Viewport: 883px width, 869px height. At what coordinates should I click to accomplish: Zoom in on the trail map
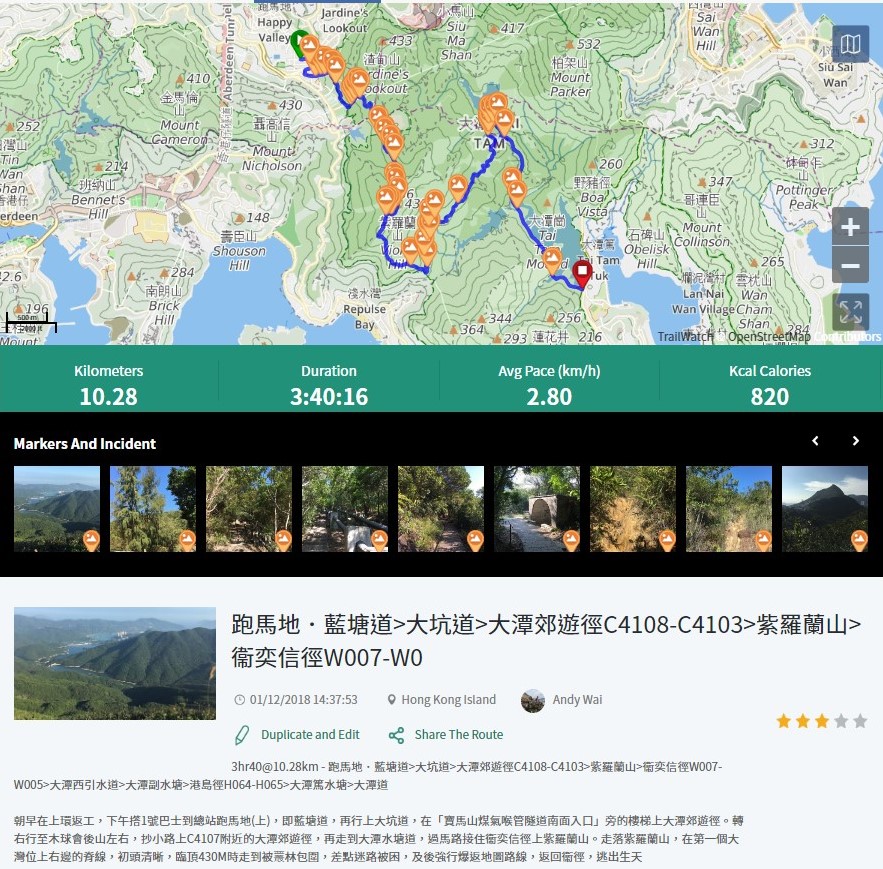pyautogui.click(x=850, y=227)
